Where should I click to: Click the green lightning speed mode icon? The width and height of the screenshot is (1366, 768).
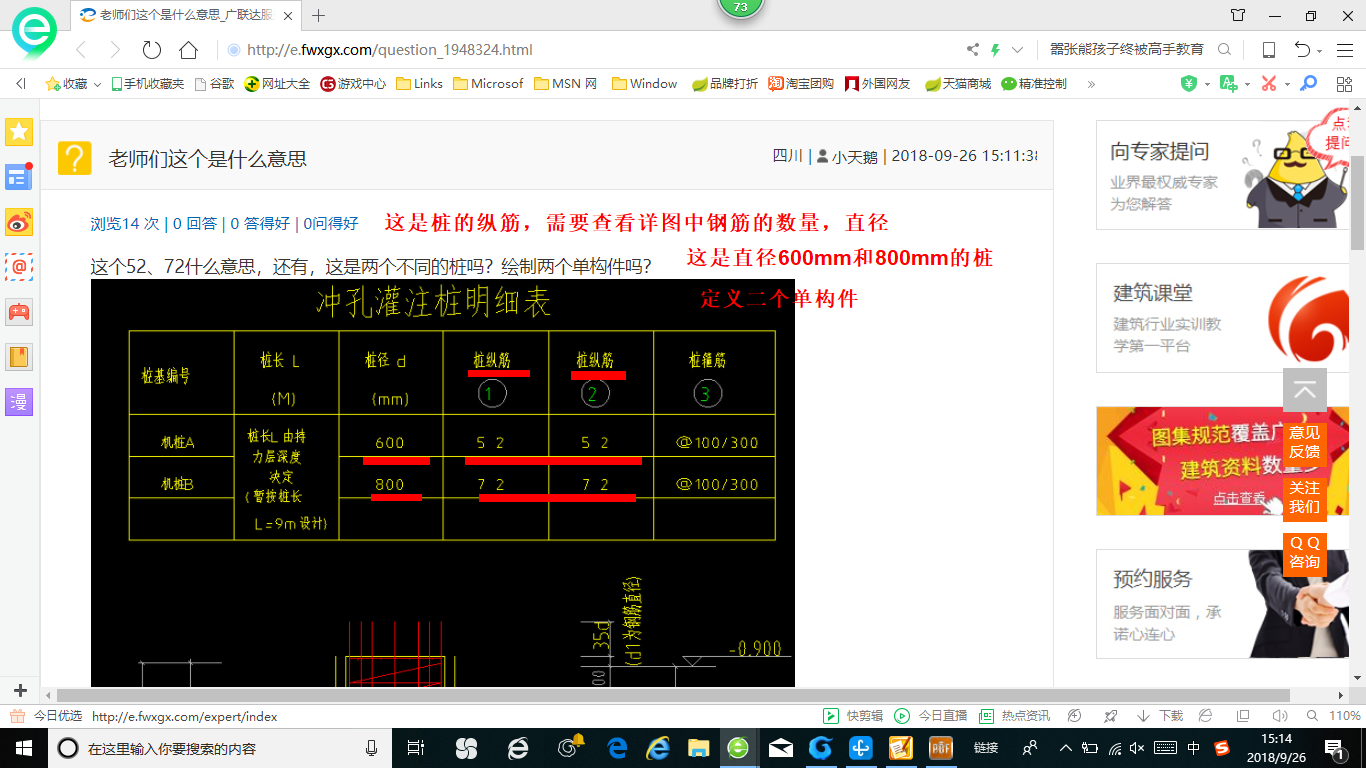point(995,50)
